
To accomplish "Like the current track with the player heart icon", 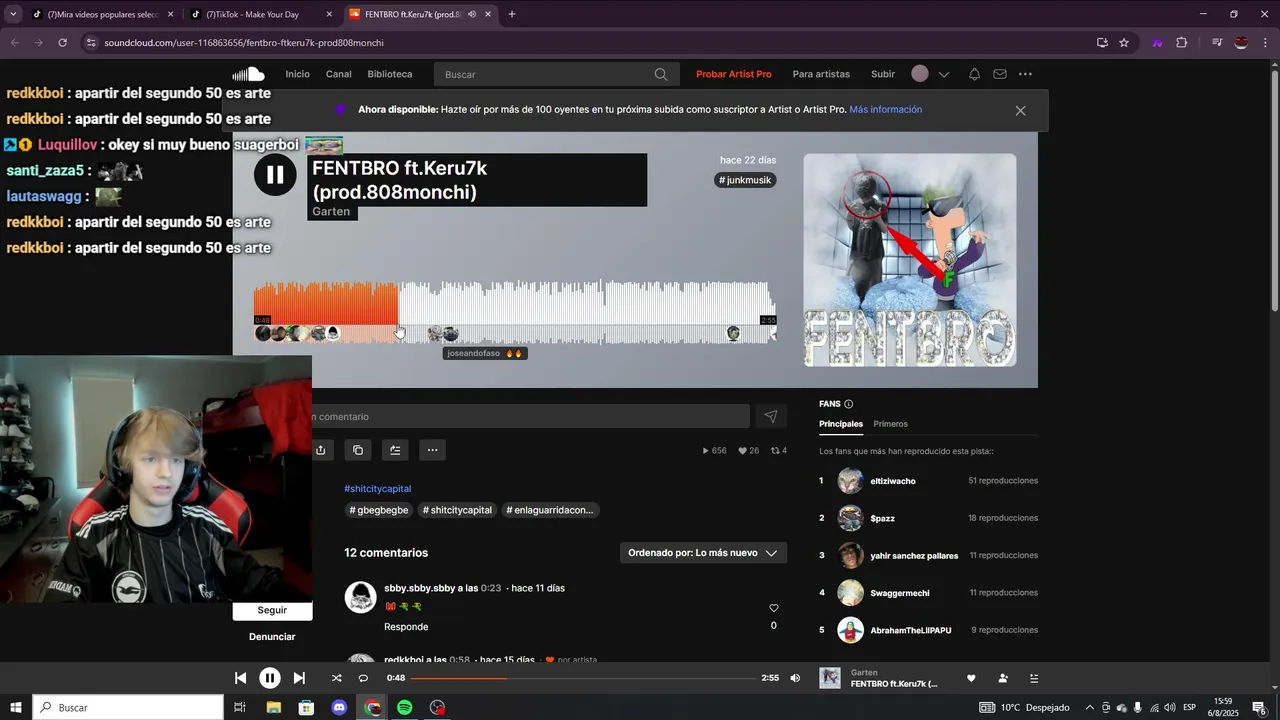I will pos(971,678).
